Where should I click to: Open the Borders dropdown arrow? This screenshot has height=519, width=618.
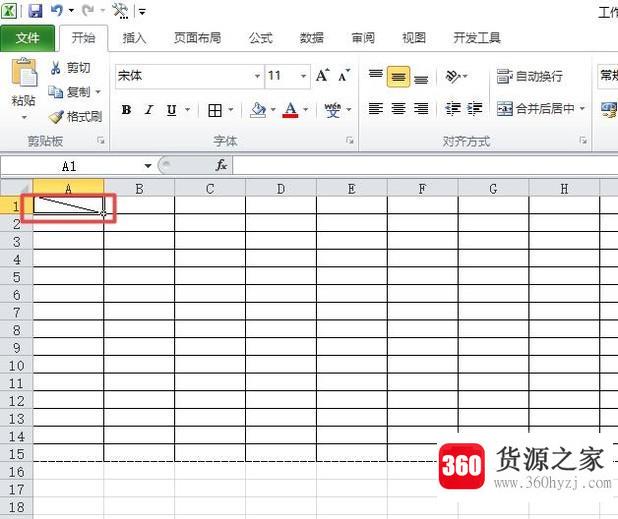[231, 110]
